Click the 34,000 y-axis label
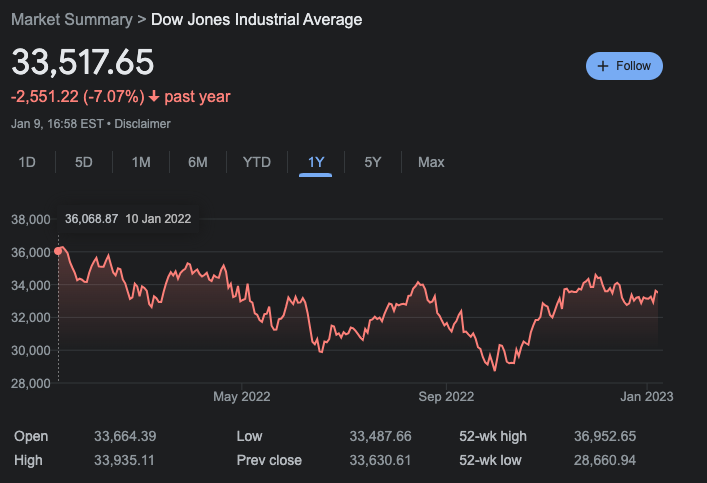The height and width of the screenshot is (483, 707). point(31,285)
